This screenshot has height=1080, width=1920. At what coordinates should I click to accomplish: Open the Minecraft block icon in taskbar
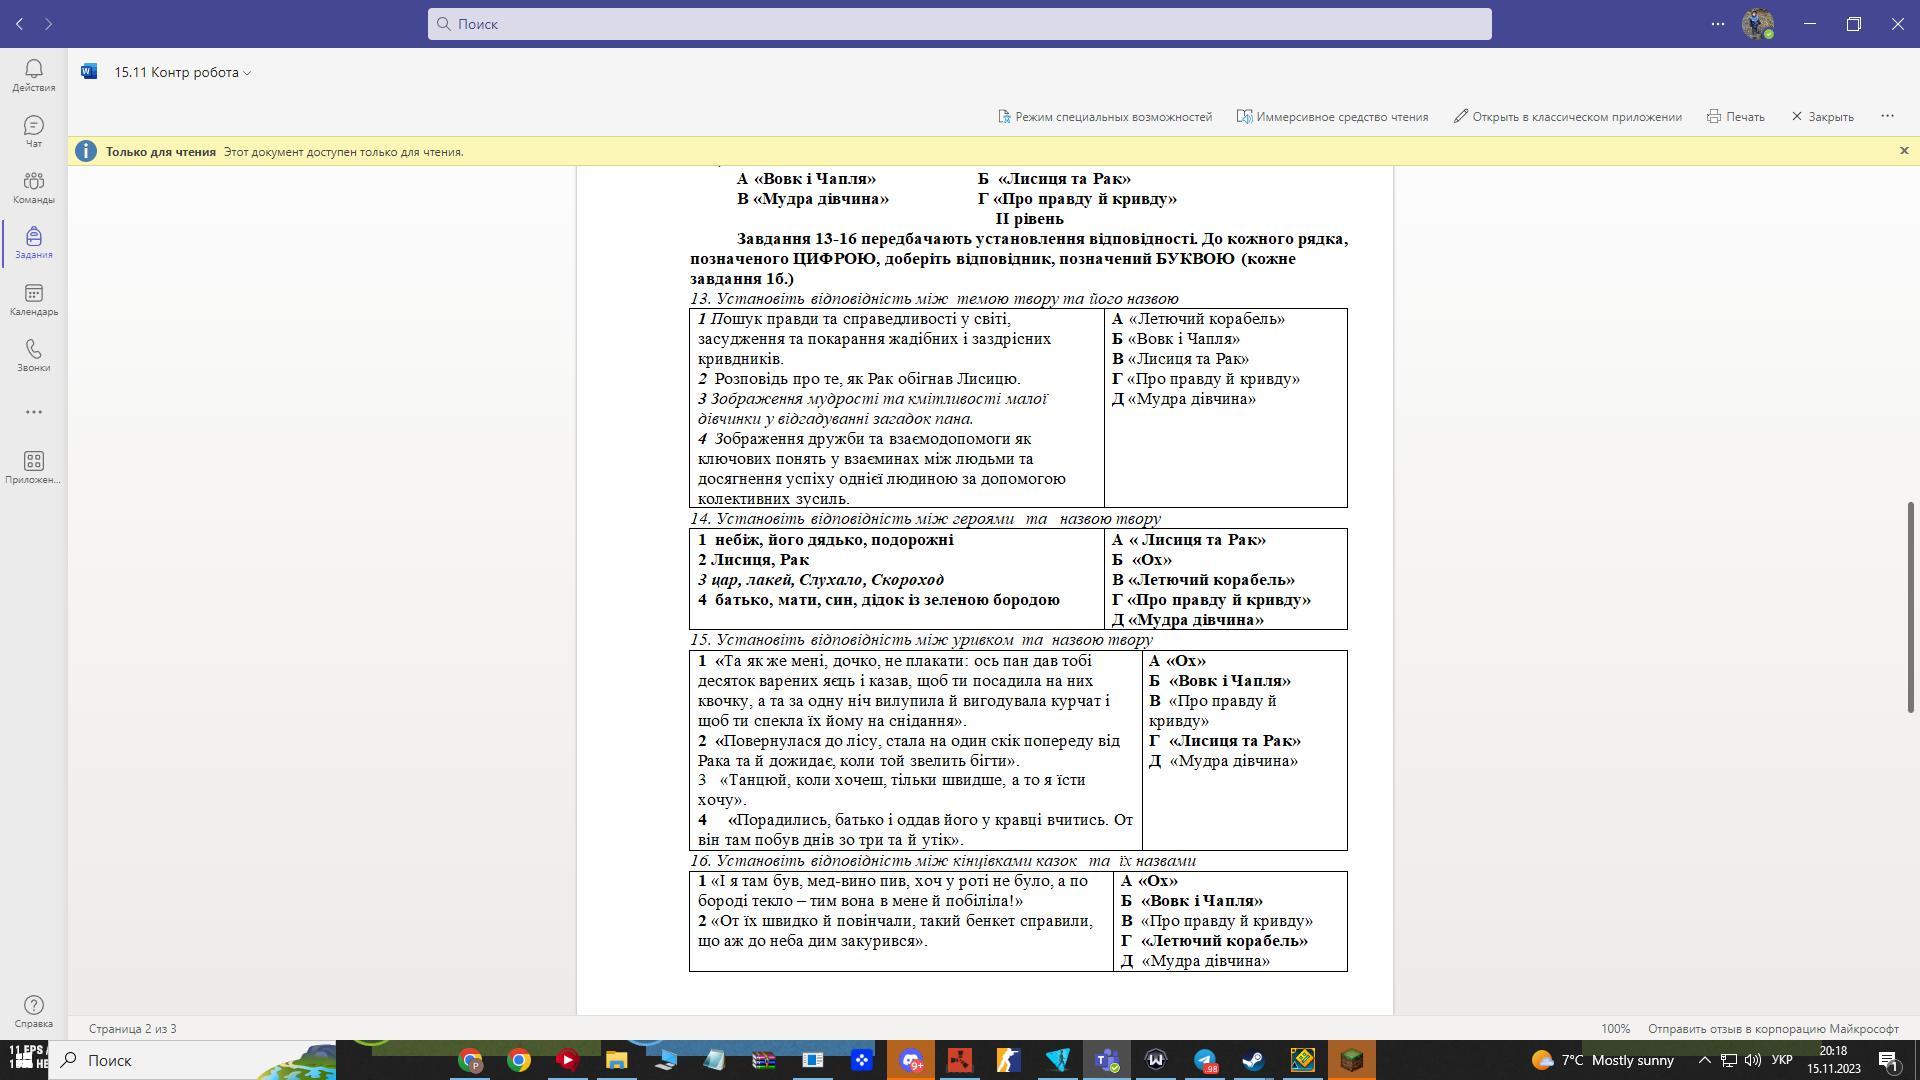pyautogui.click(x=1351, y=1060)
